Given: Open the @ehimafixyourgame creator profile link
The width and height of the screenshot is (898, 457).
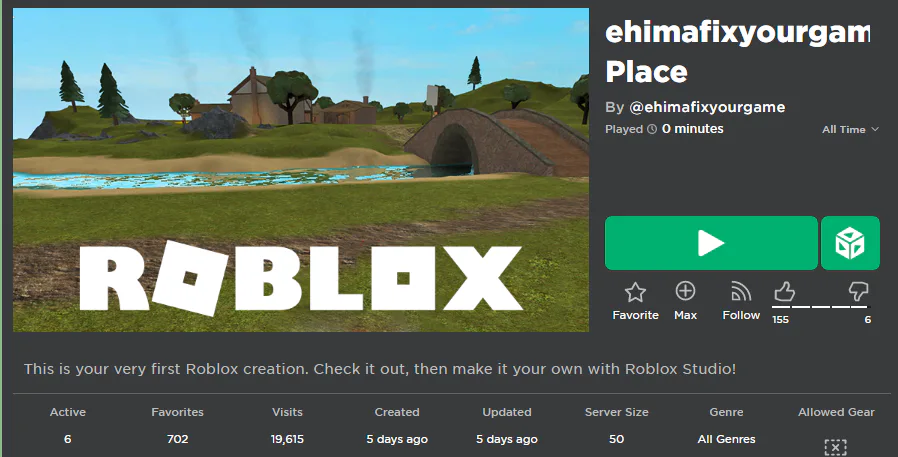Looking at the screenshot, I should [x=707, y=107].
